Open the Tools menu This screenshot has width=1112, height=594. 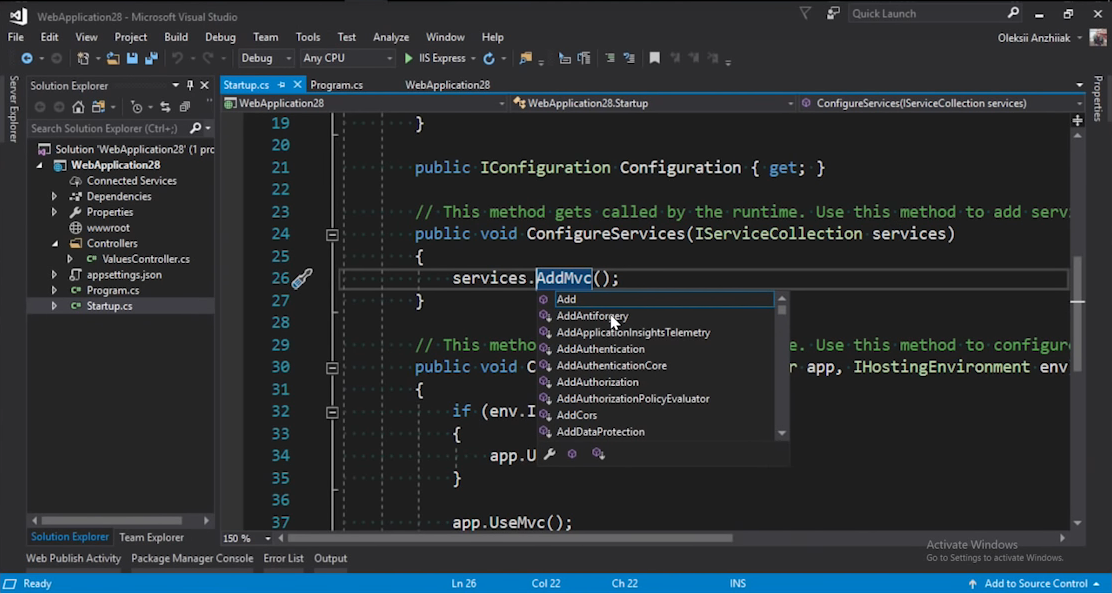[x=308, y=37]
